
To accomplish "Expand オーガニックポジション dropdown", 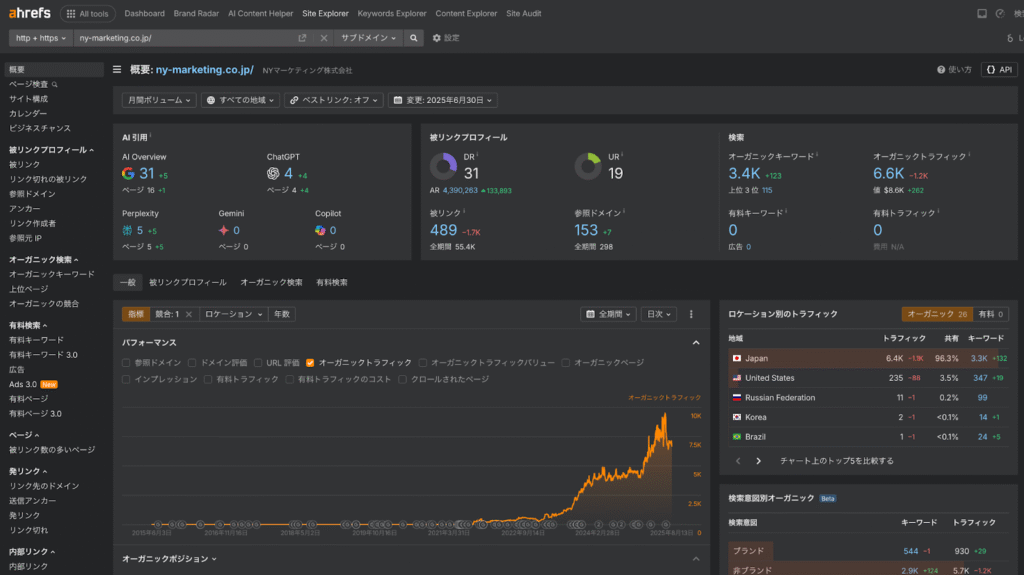I will (x=169, y=559).
